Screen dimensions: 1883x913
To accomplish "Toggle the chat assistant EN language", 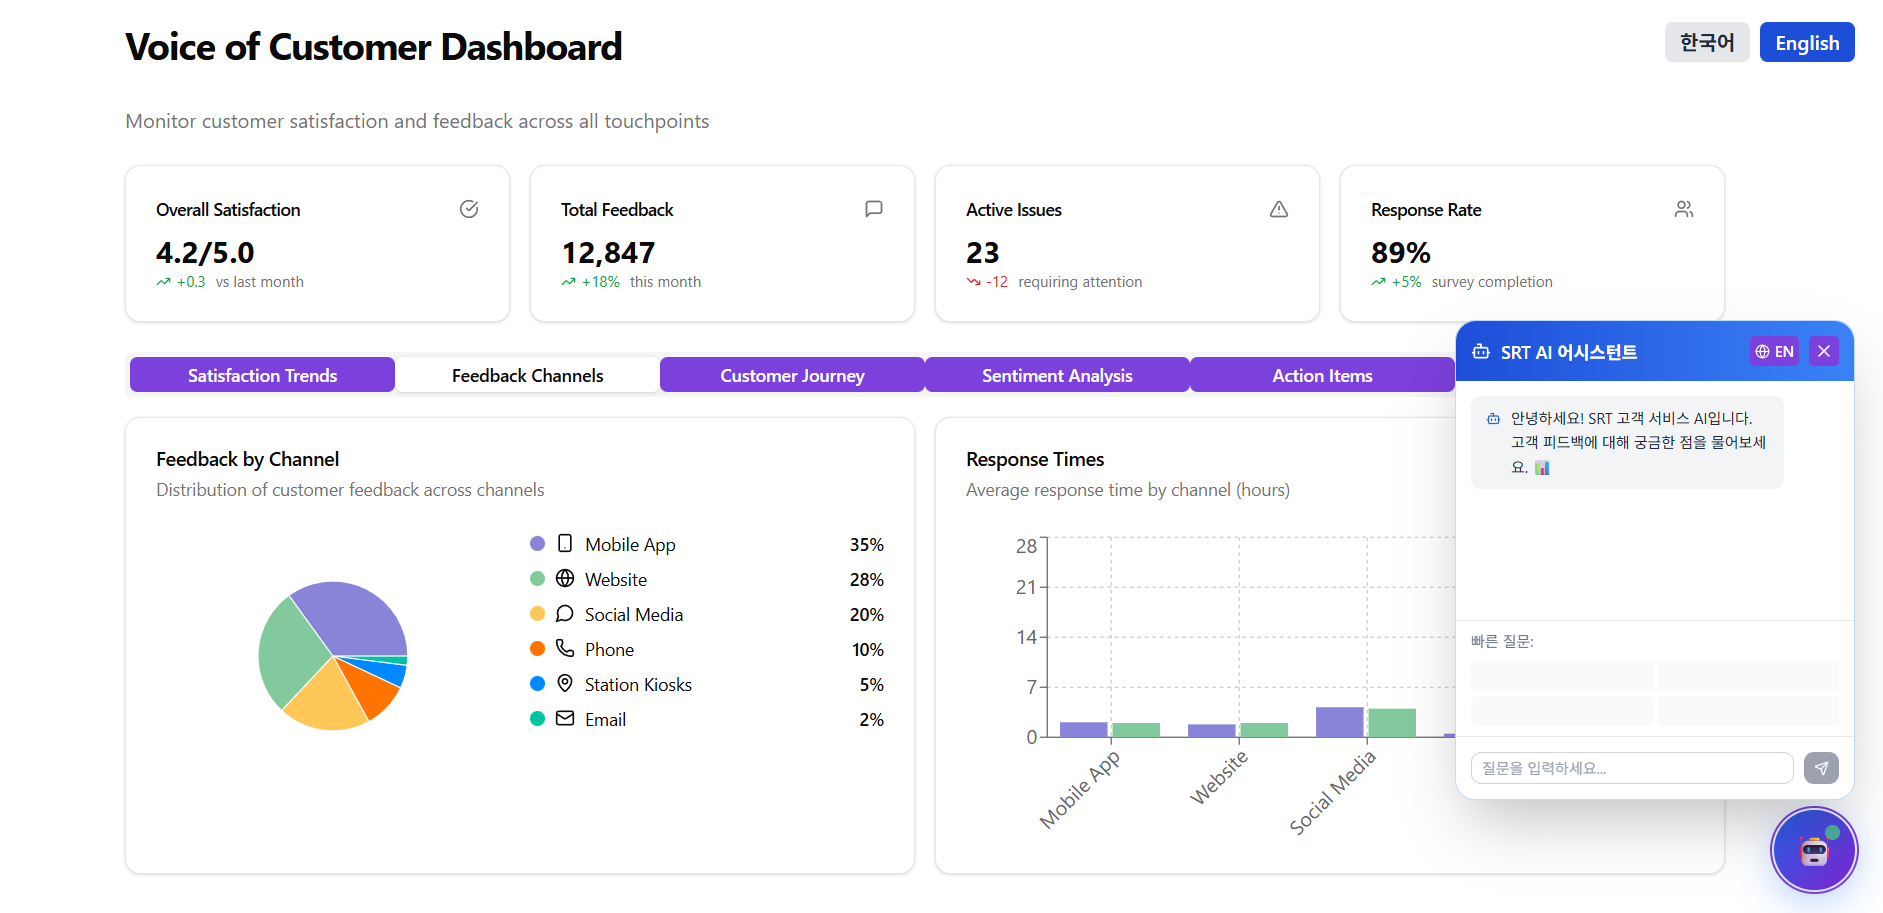I will click(1774, 352).
